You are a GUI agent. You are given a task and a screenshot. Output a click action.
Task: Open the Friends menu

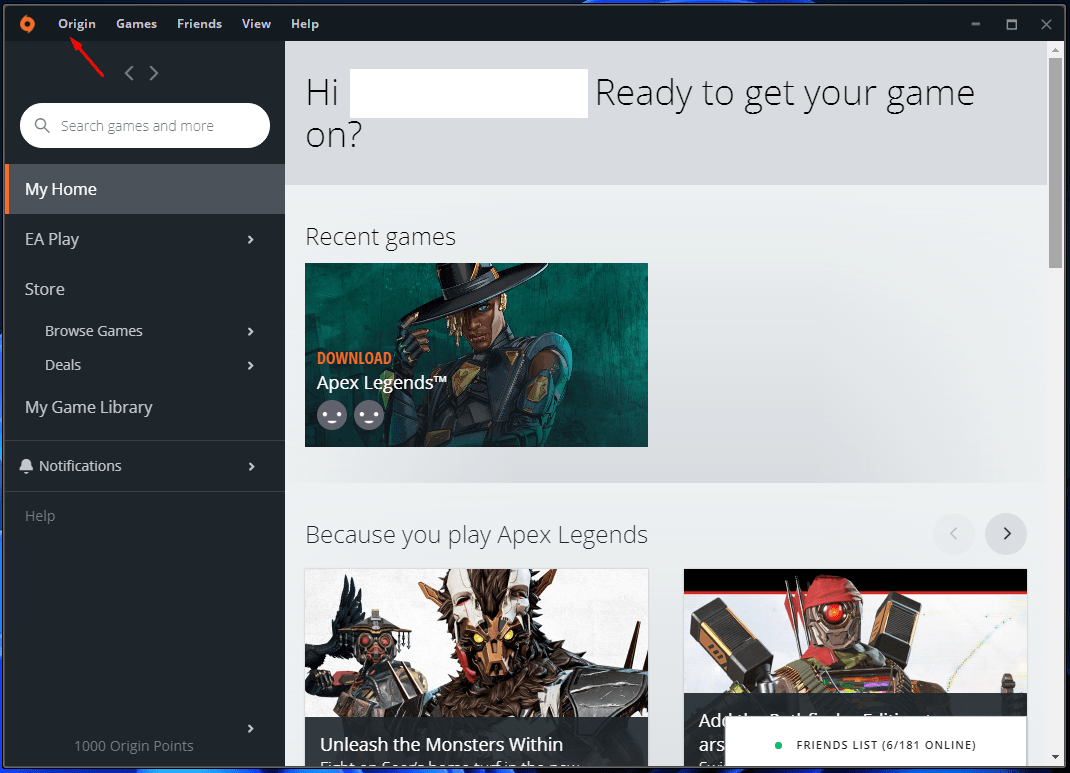[199, 24]
